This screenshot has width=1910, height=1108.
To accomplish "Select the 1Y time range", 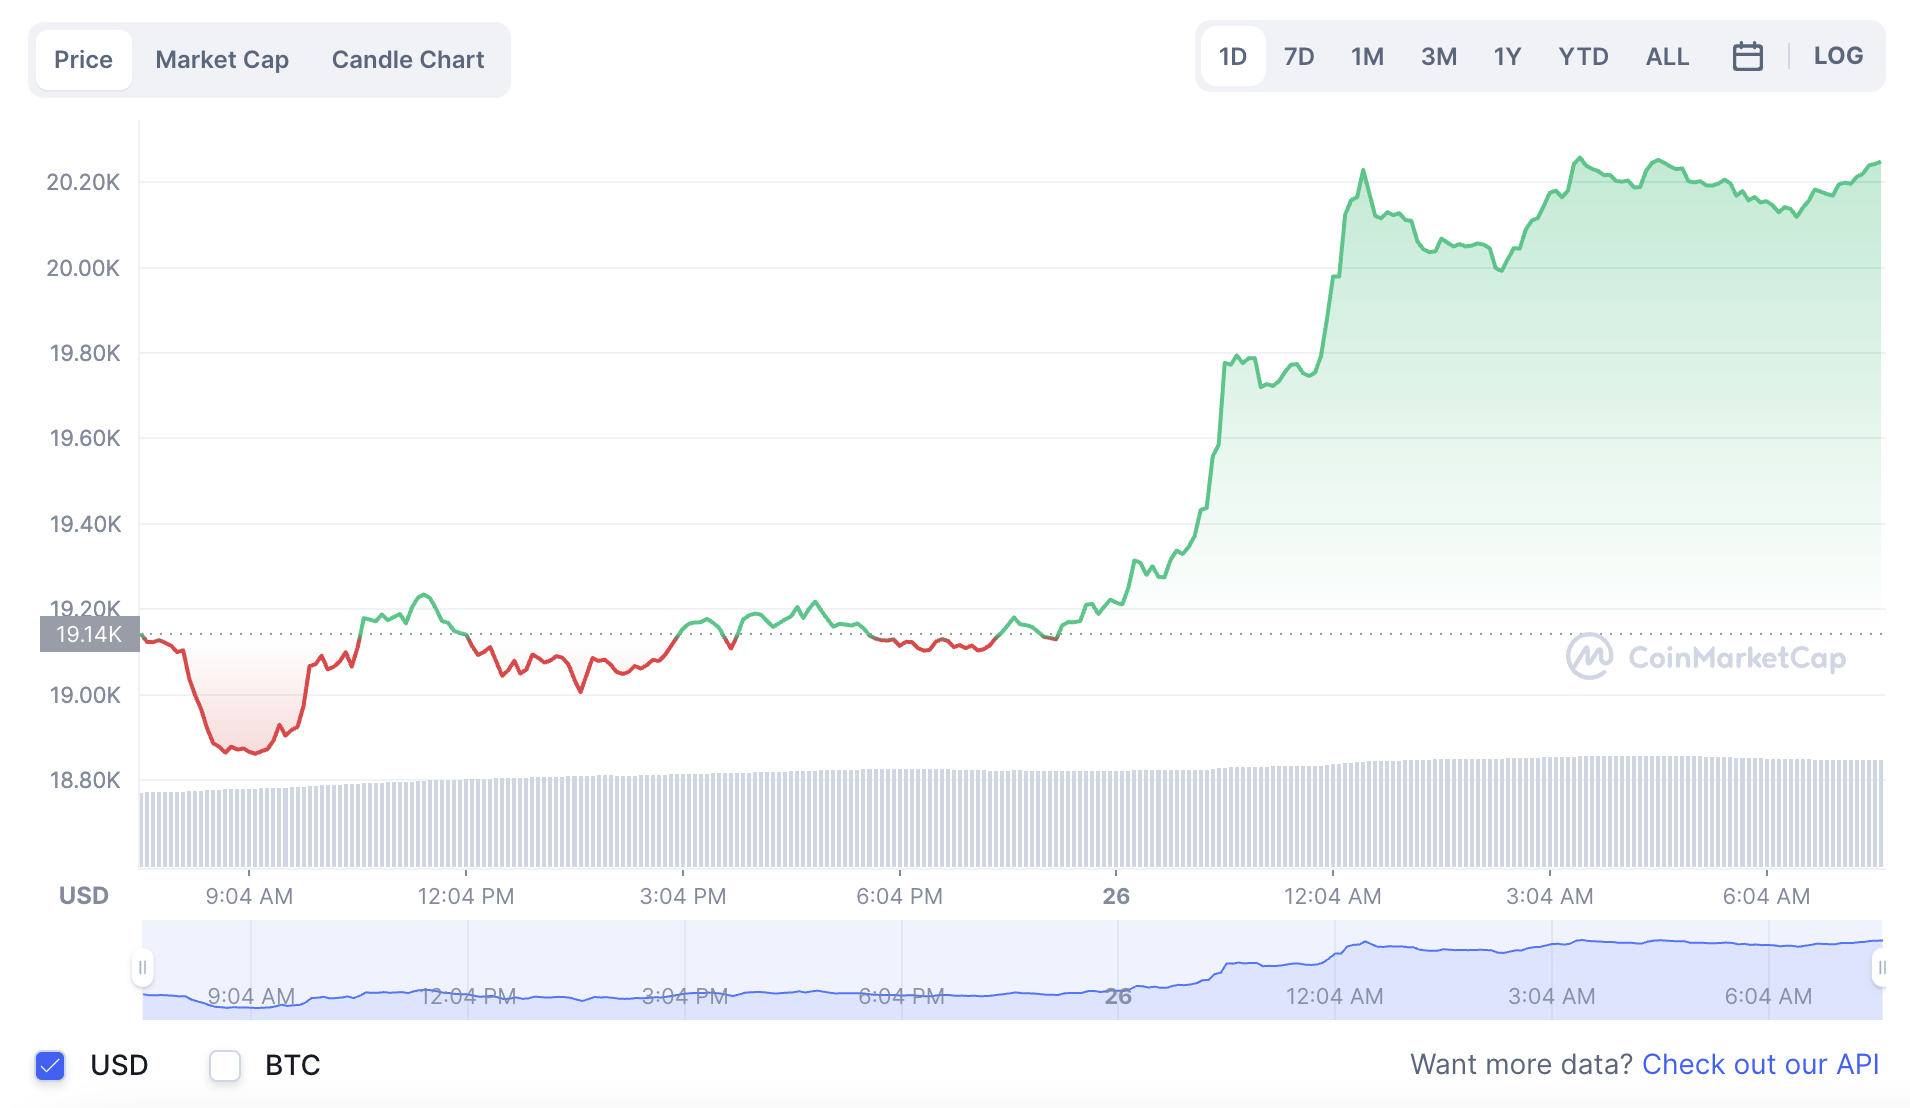I will pos(1507,57).
